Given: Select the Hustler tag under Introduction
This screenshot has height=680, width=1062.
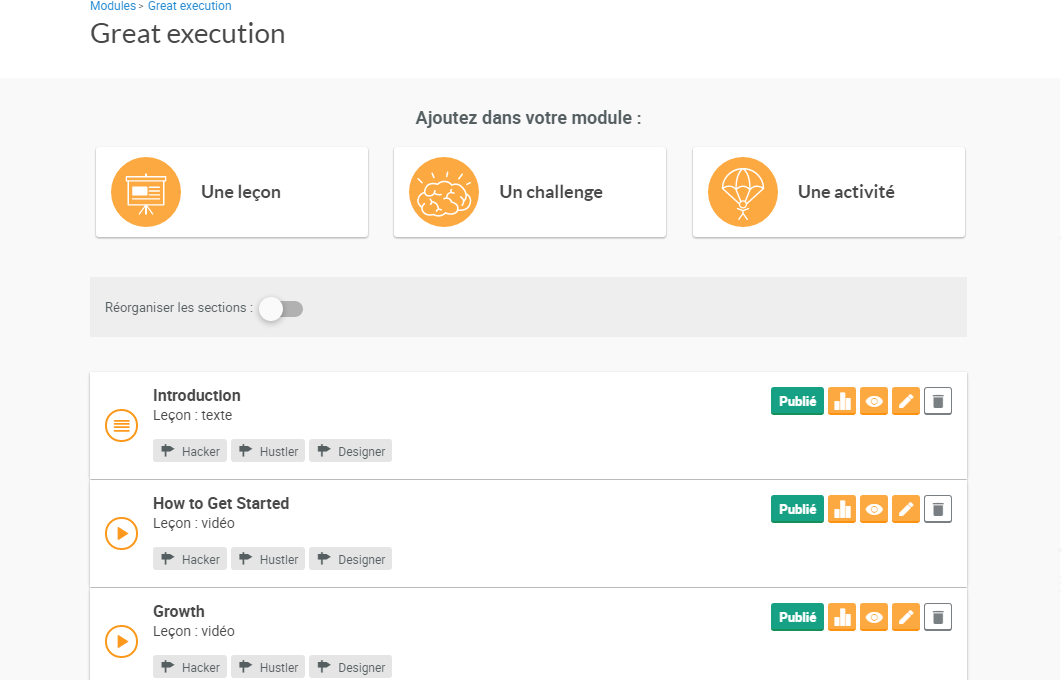Looking at the screenshot, I should 268,451.
